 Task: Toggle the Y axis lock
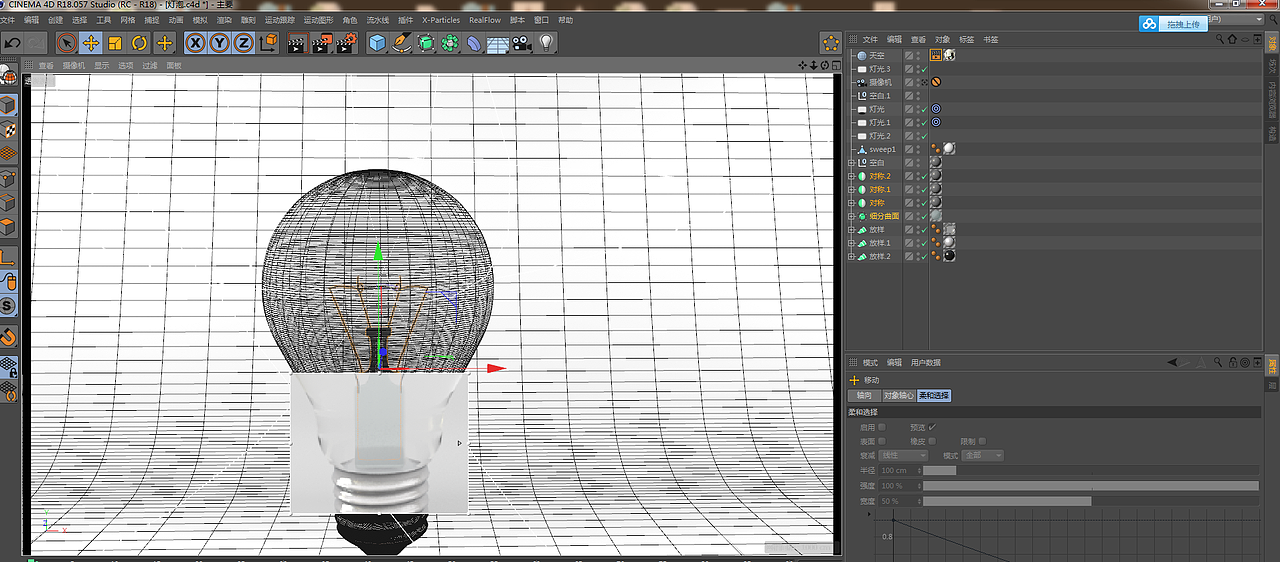[220, 43]
